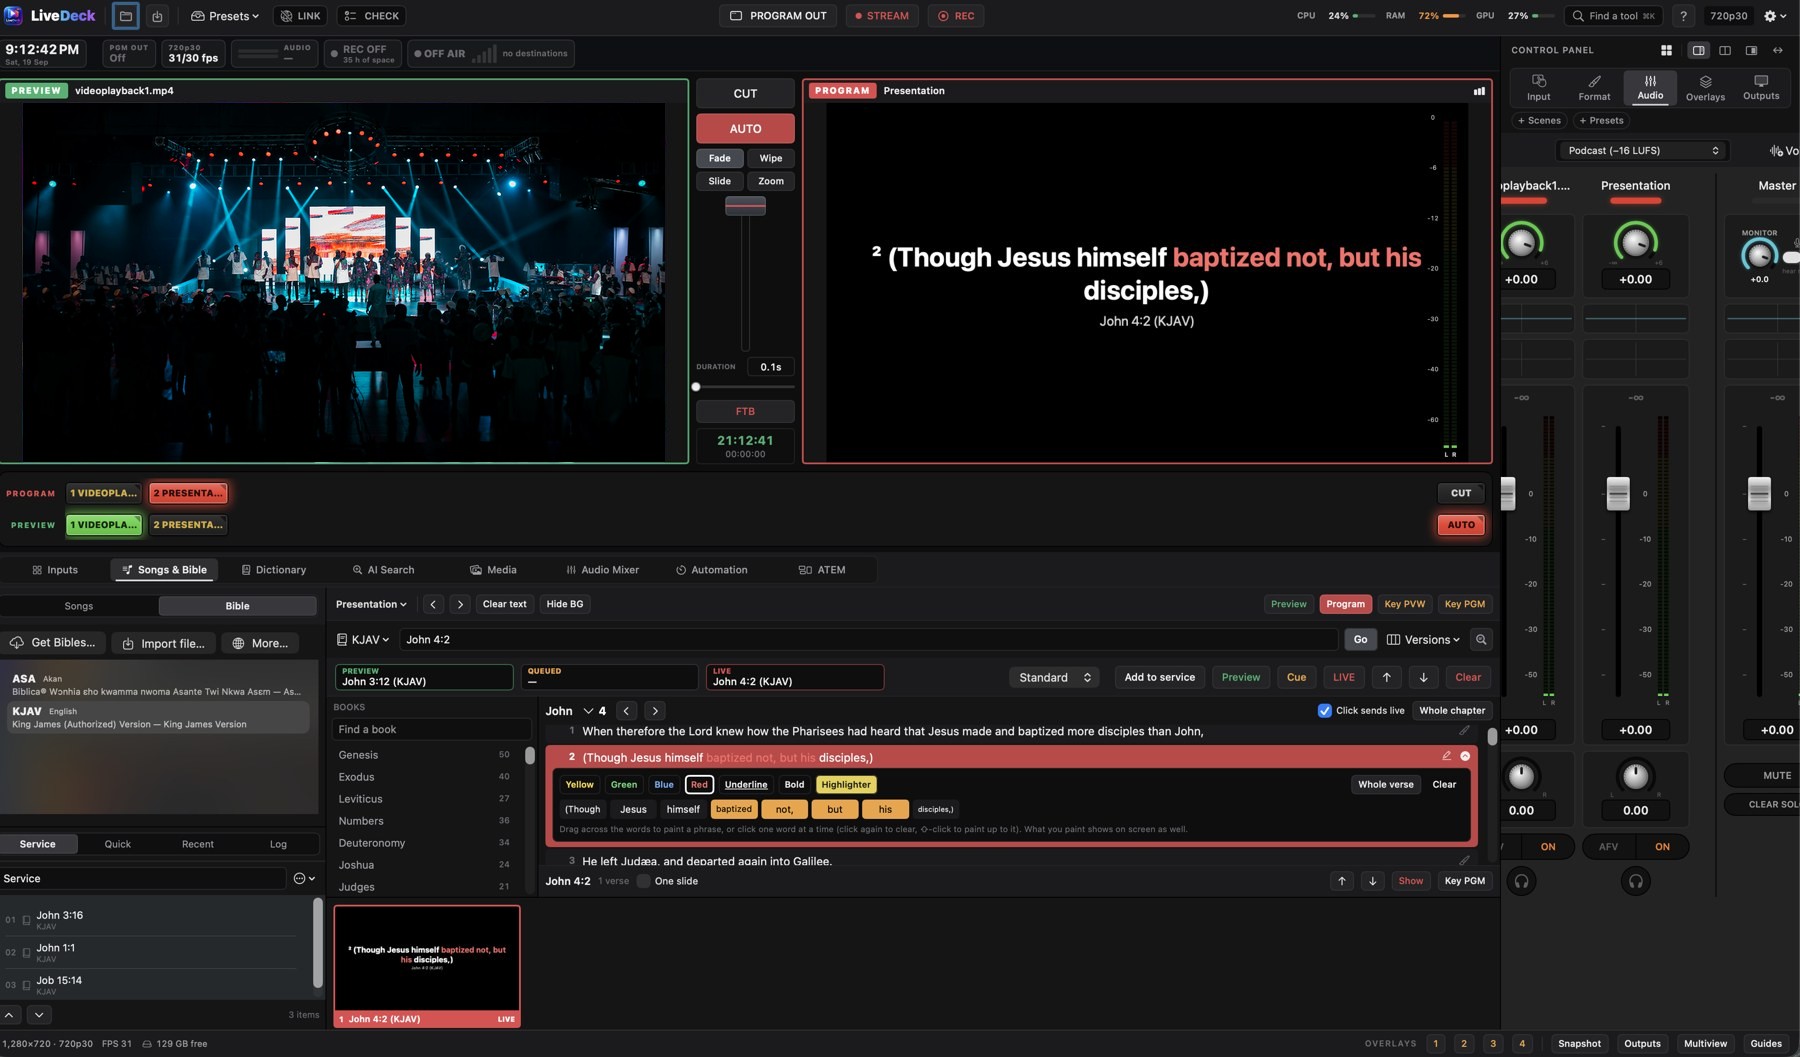Collapse verse 2 editor with round chevron
1800x1057 pixels.
pos(1465,756)
